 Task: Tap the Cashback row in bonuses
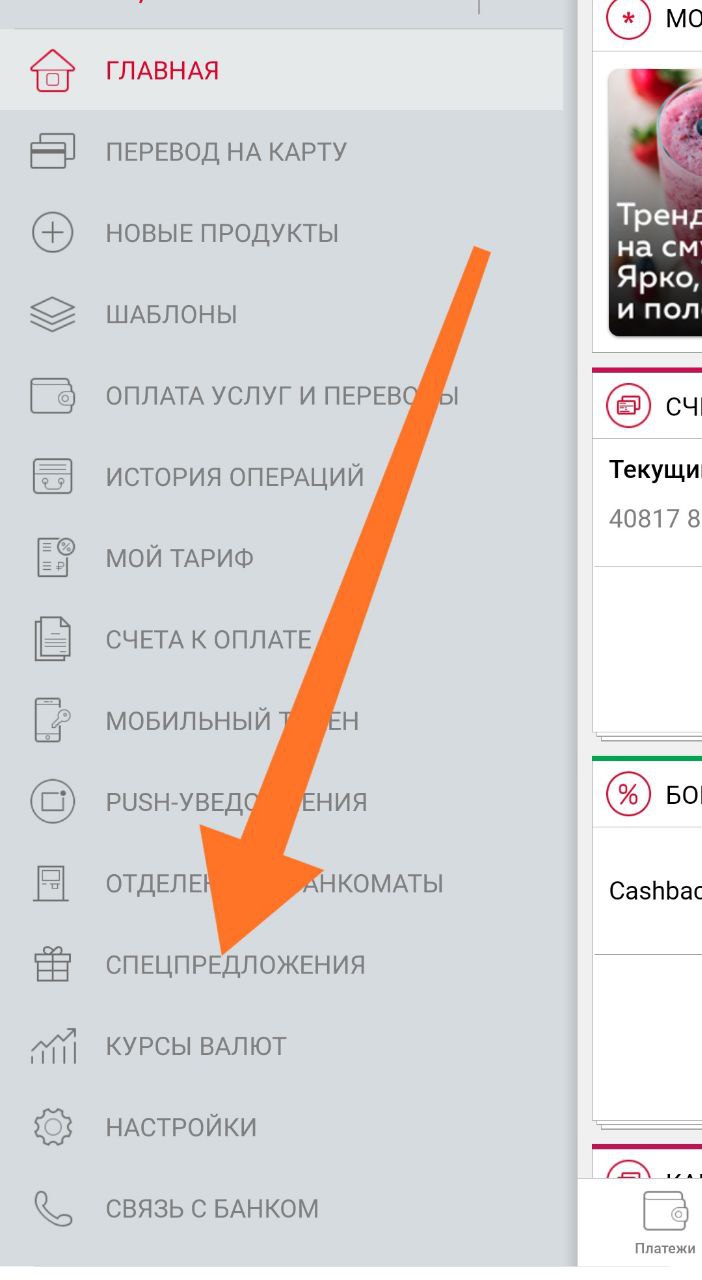click(648, 891)
